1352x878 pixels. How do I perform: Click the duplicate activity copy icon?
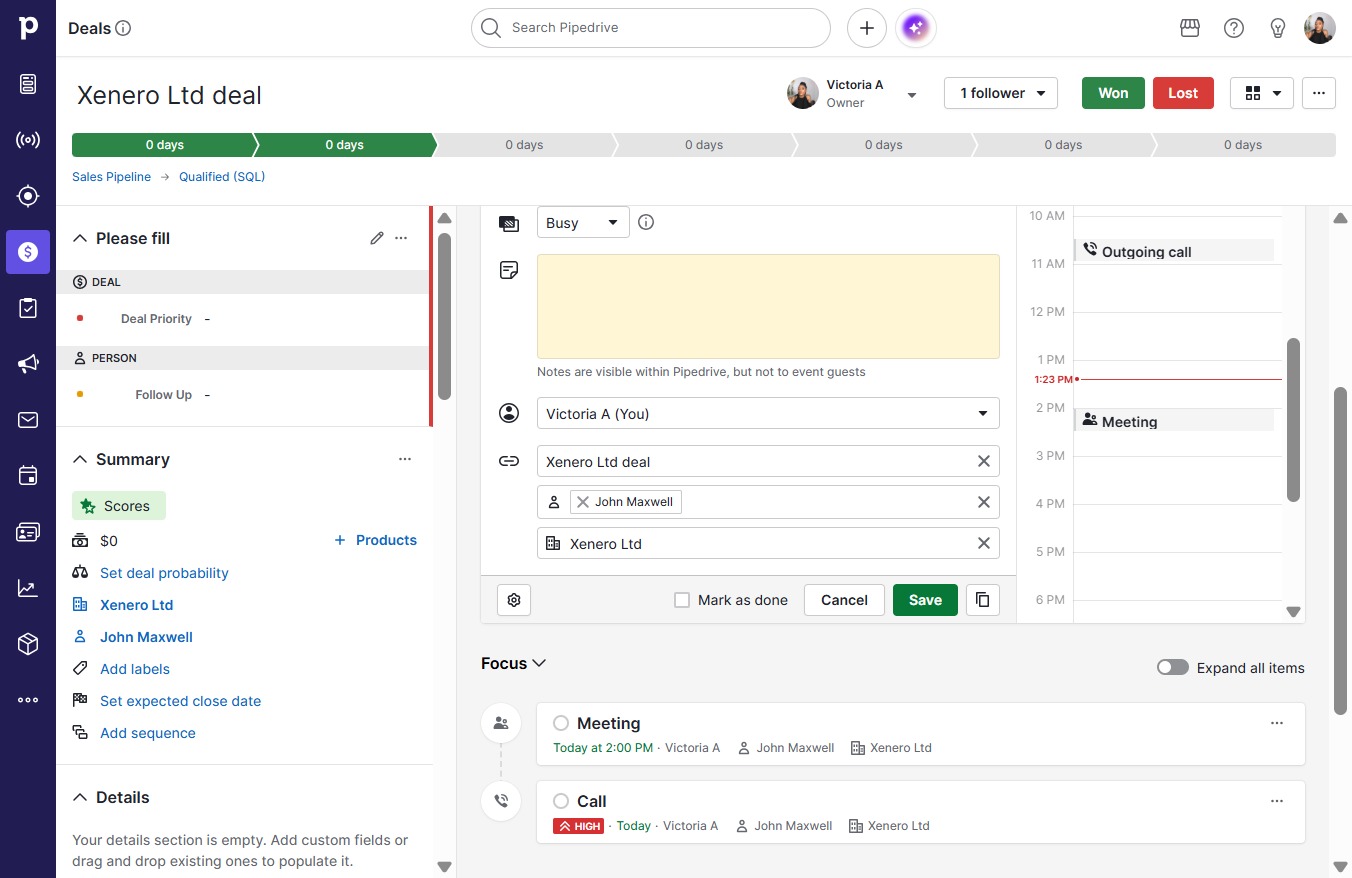(x=983, y=600)
